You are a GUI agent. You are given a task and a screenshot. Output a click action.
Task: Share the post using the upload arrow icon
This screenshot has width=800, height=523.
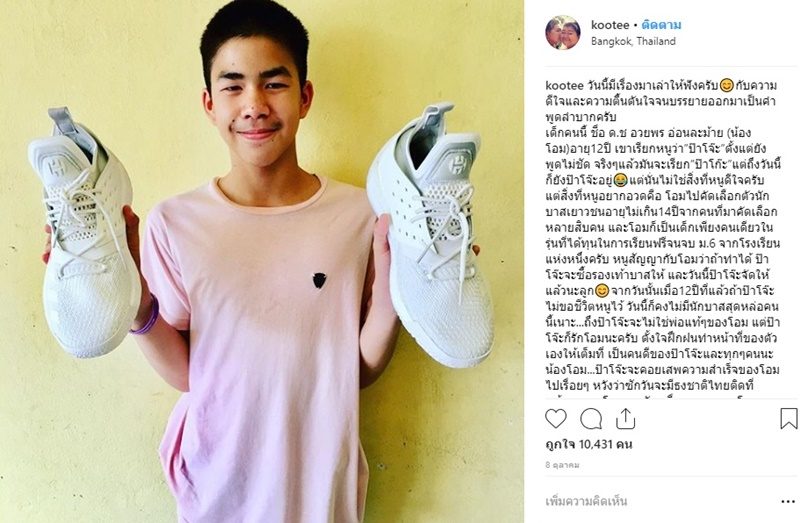(625, 418)
